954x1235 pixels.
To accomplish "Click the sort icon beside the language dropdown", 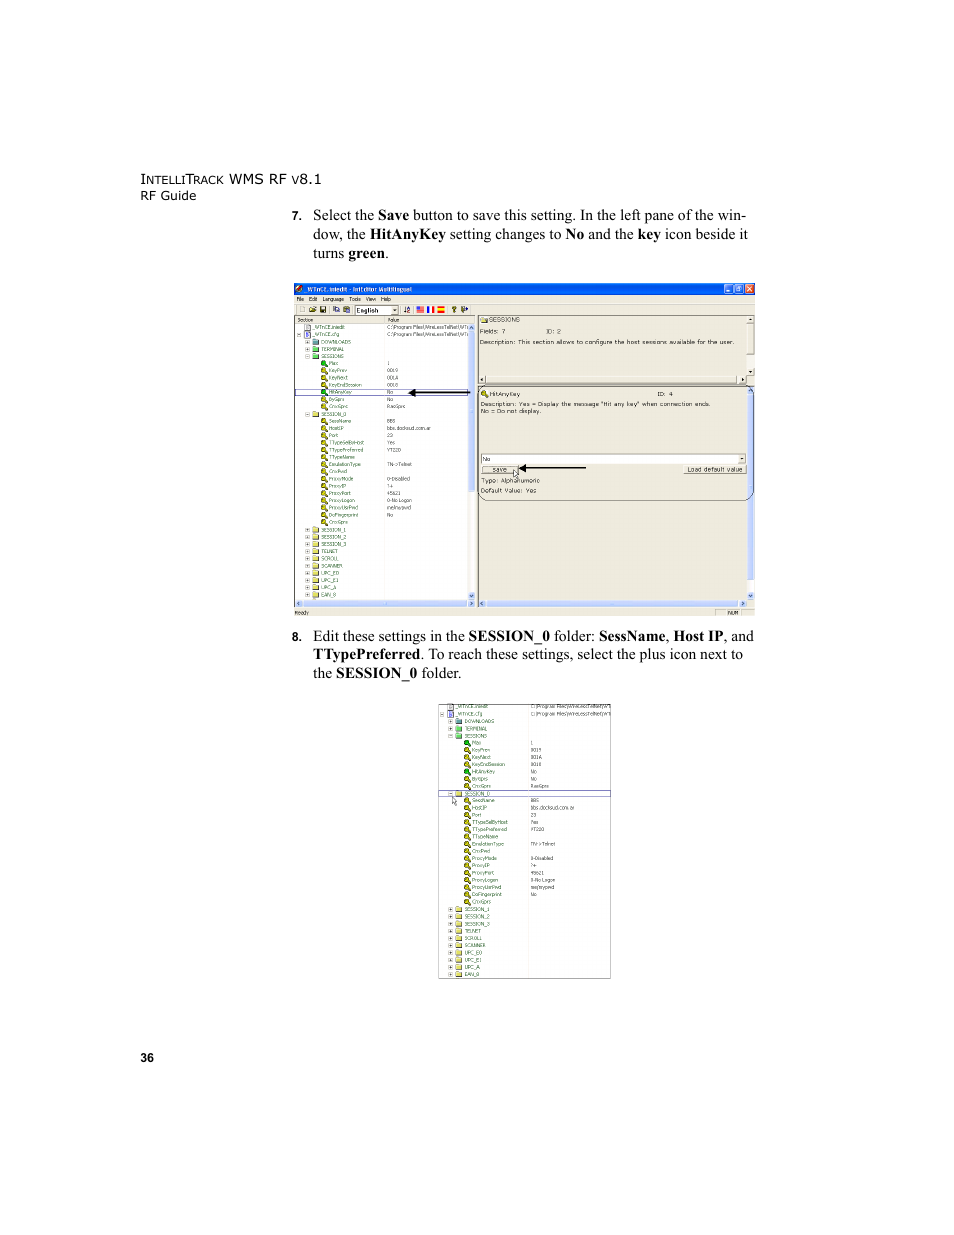I will (x=407, y=310).
